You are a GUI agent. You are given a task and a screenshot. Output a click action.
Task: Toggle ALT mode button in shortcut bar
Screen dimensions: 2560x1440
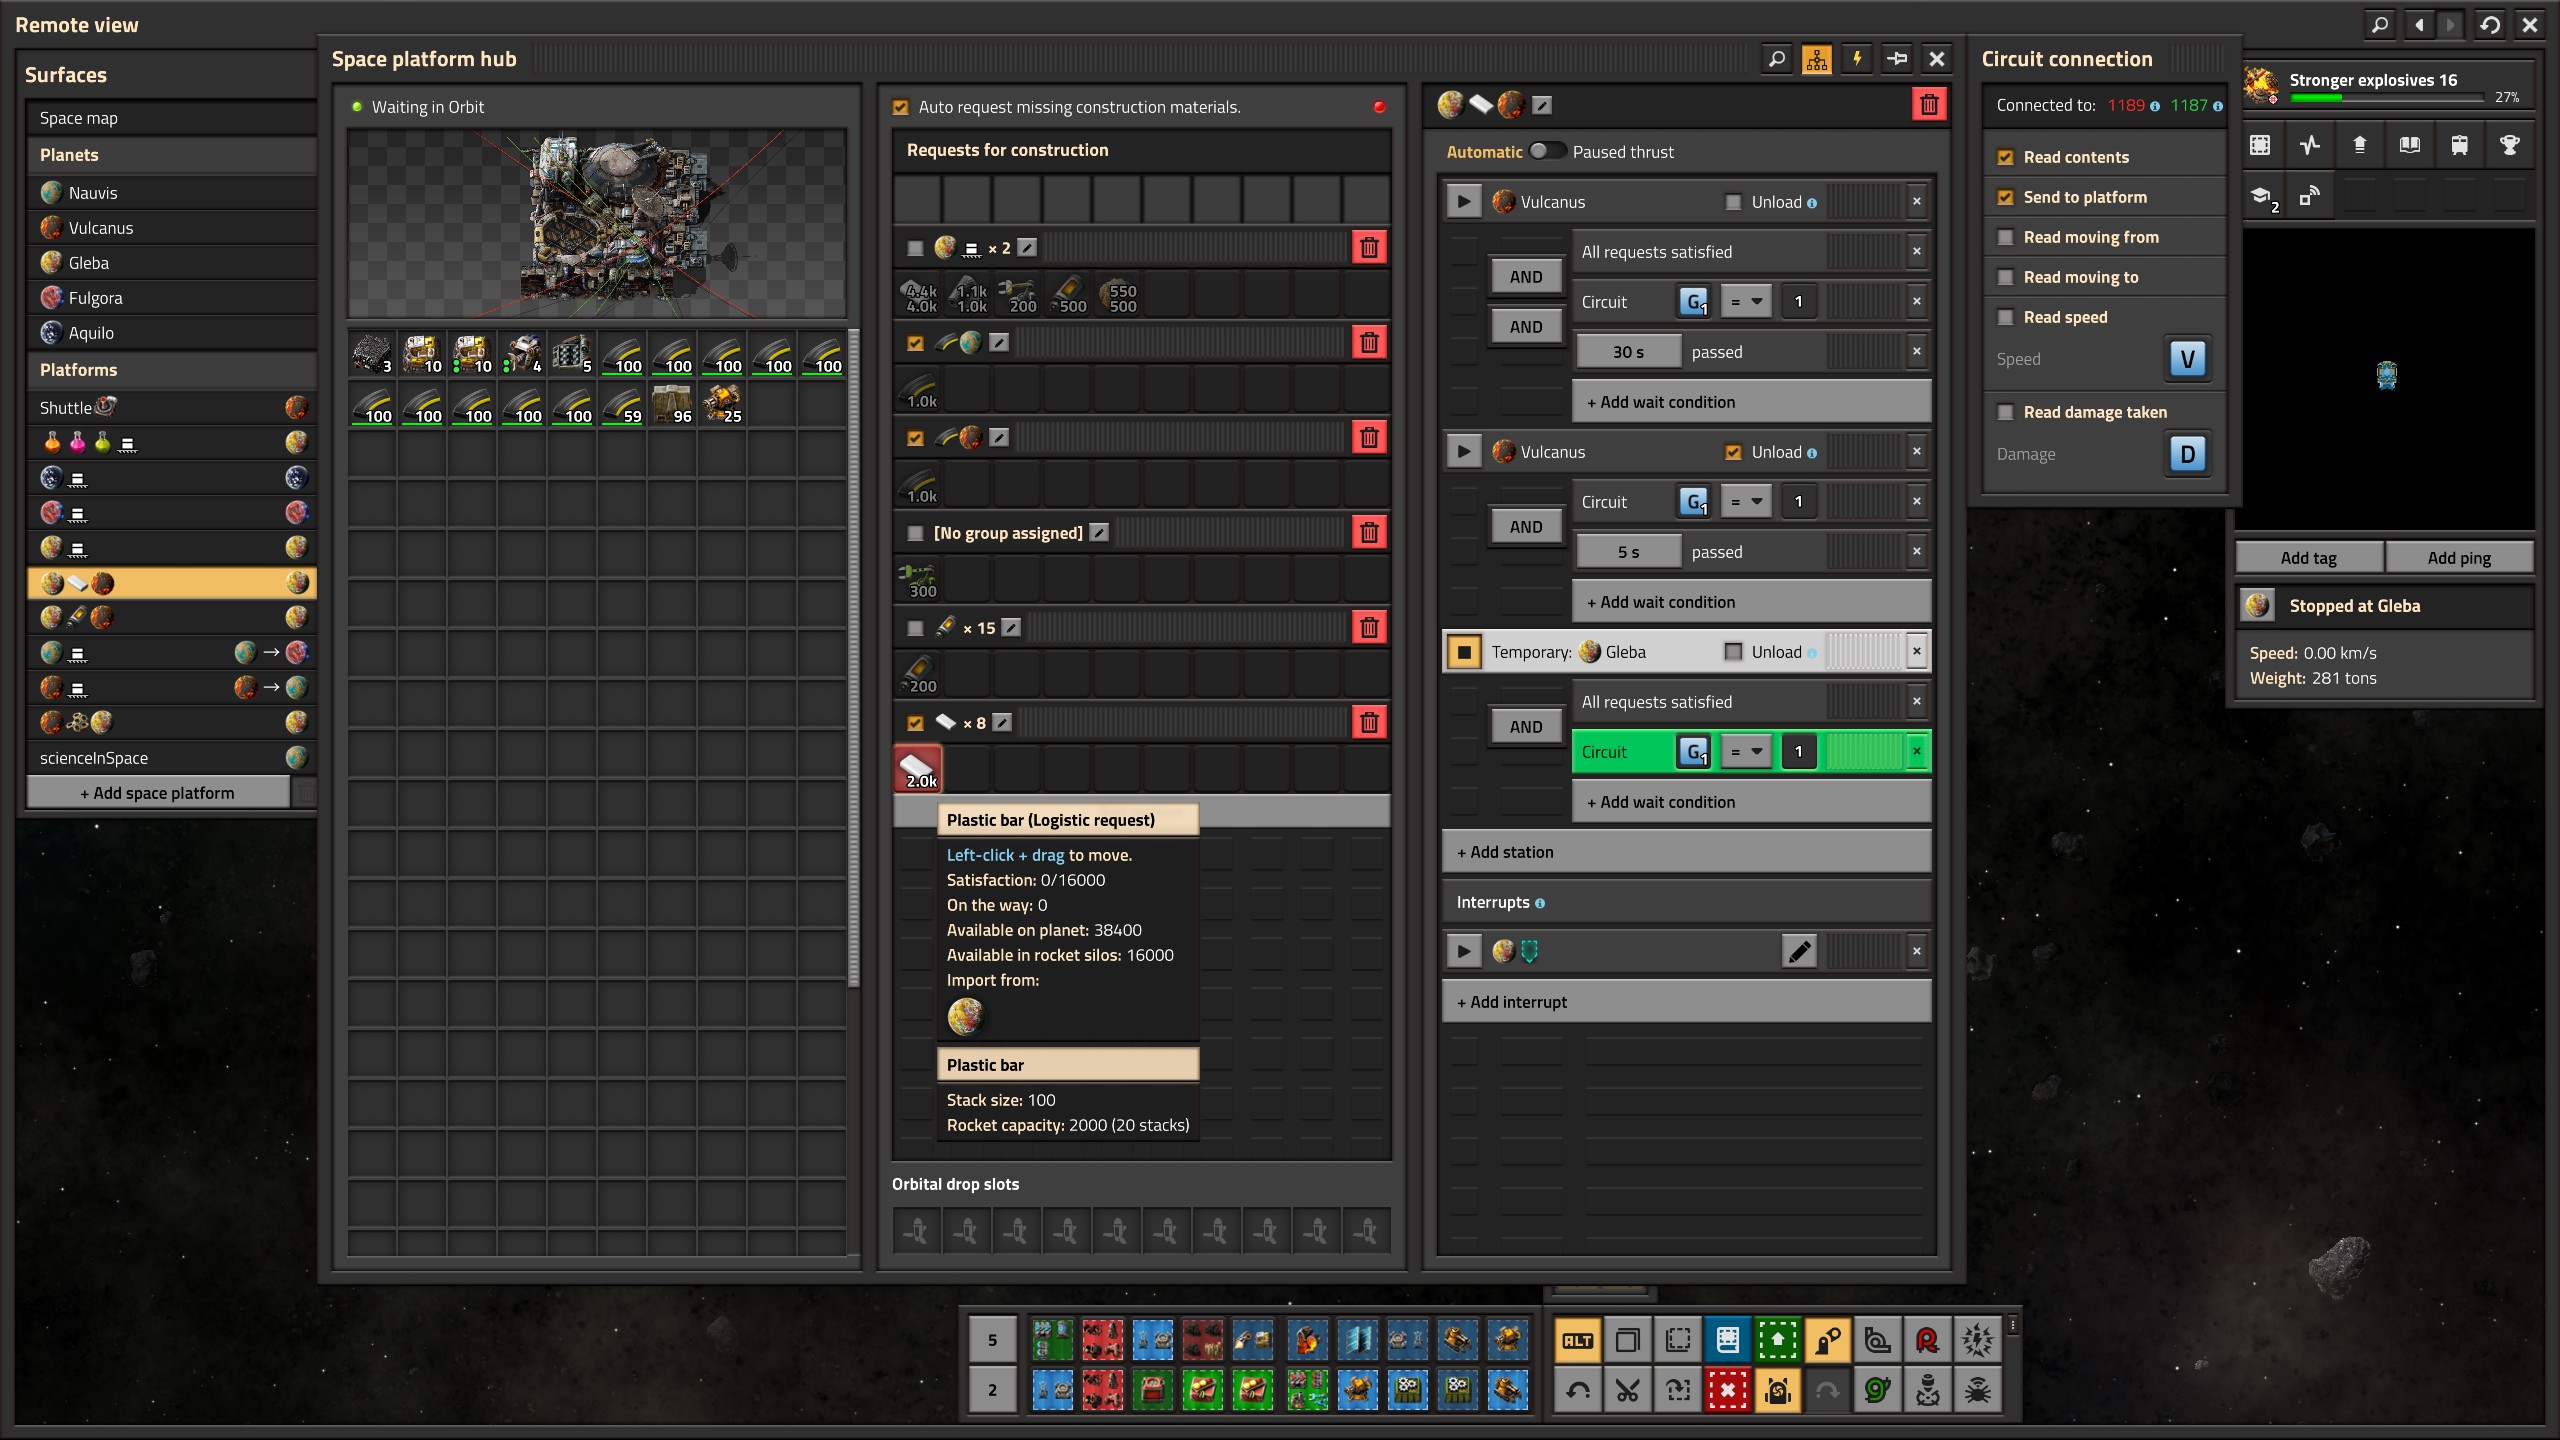1578,1340
